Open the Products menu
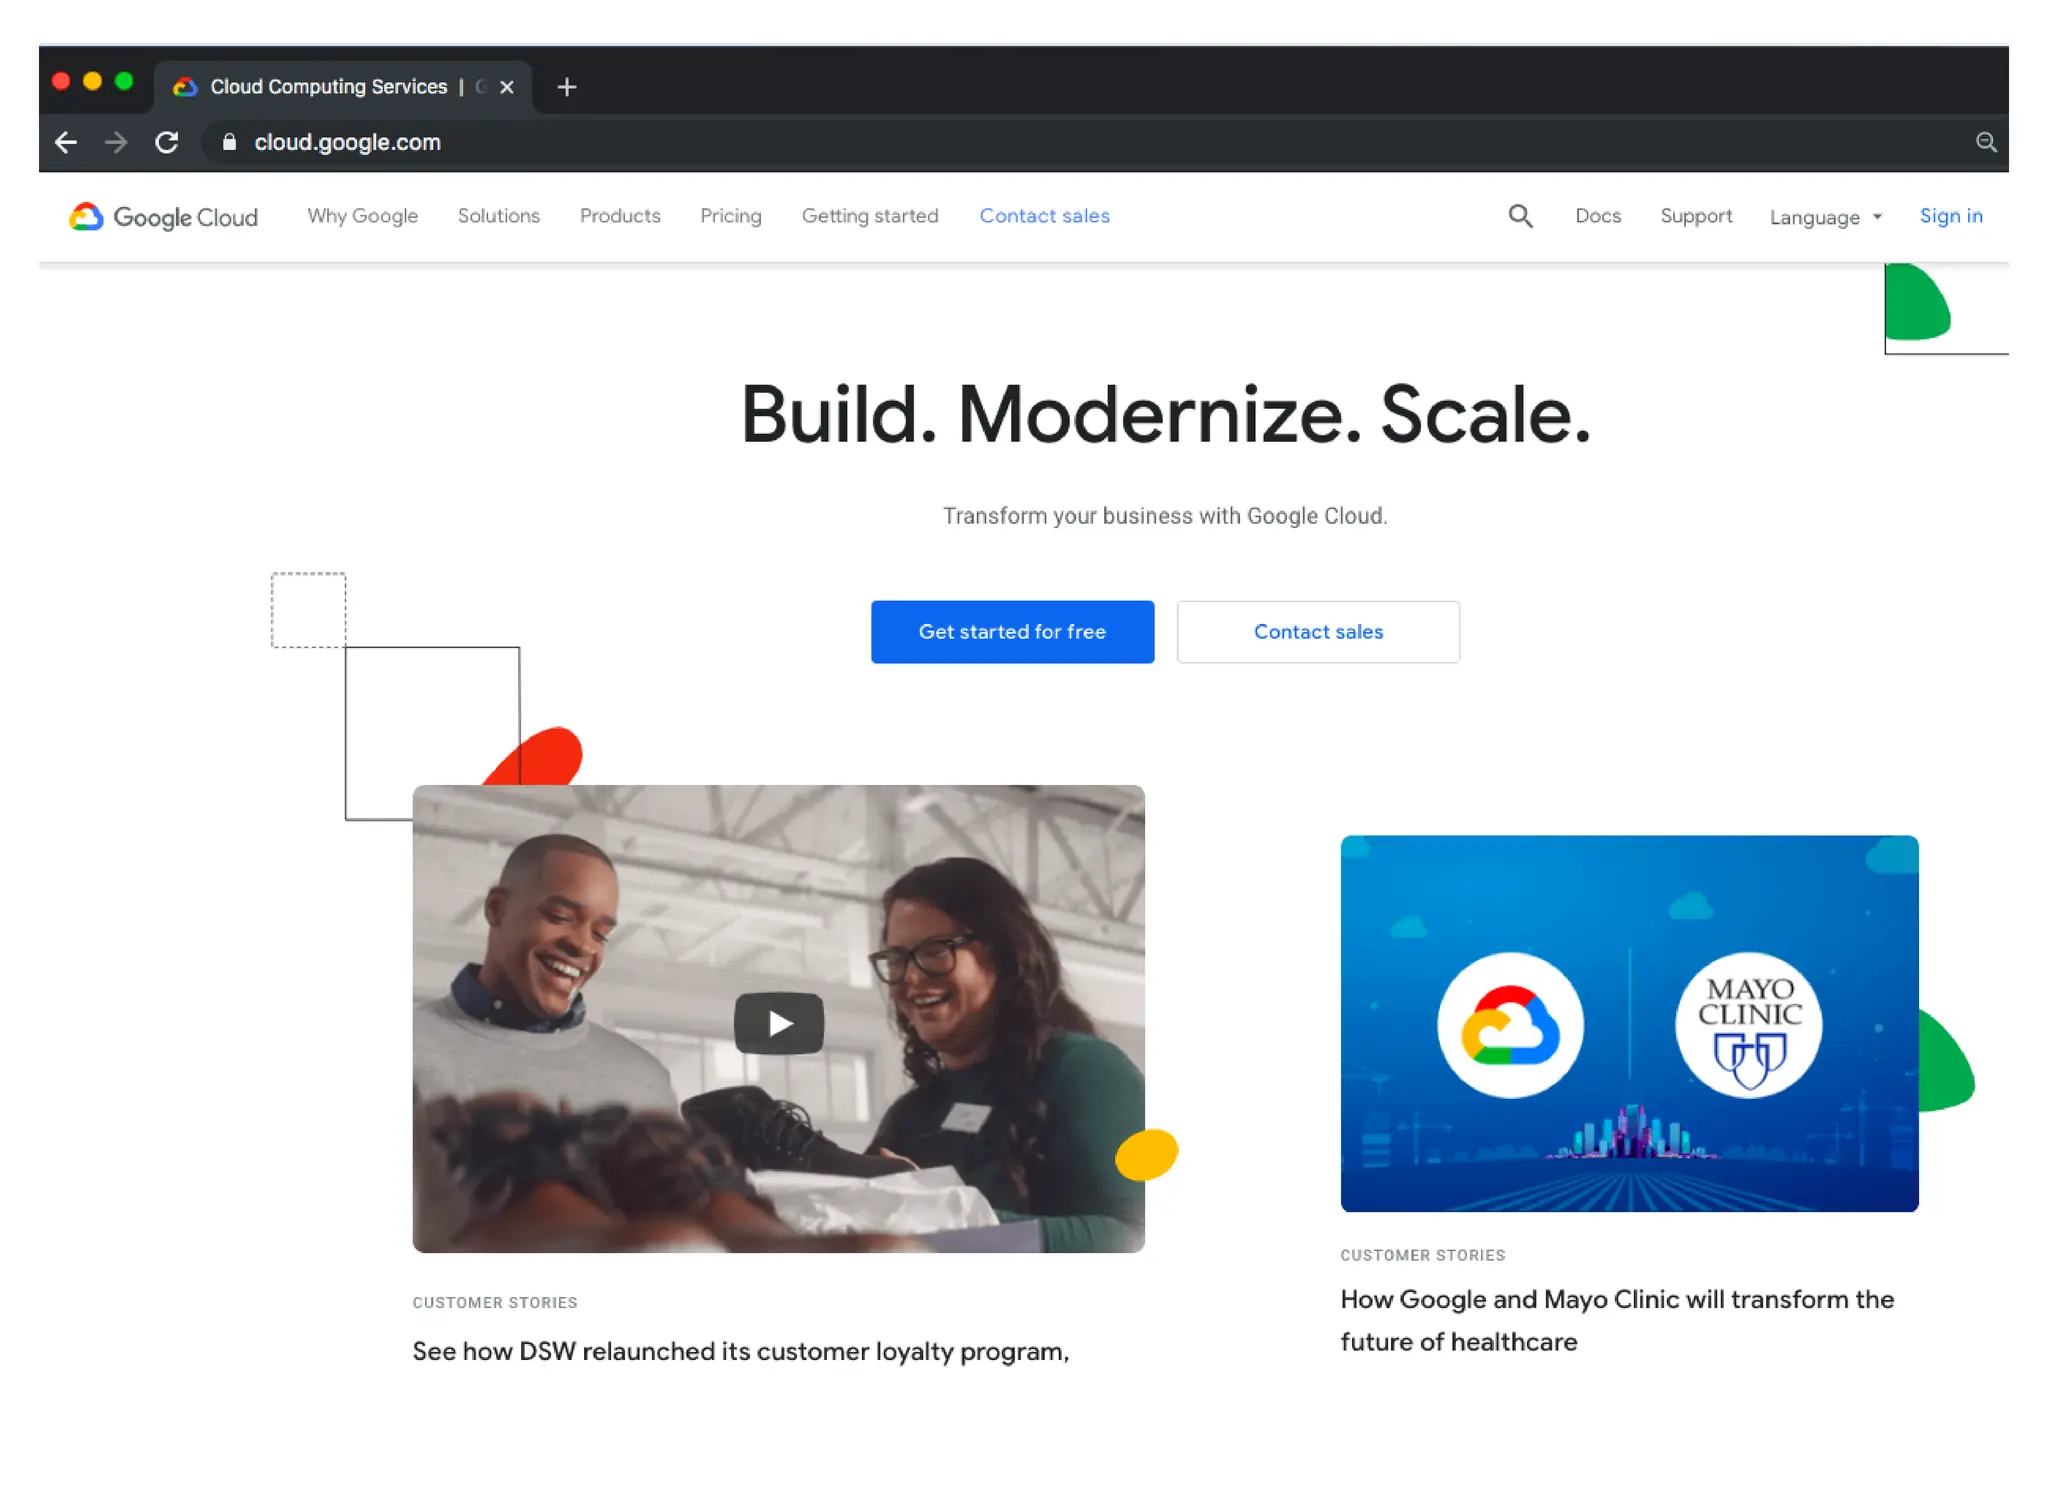The height and width of the screenshot is (1493, 2048). click(x=620, y=216)
